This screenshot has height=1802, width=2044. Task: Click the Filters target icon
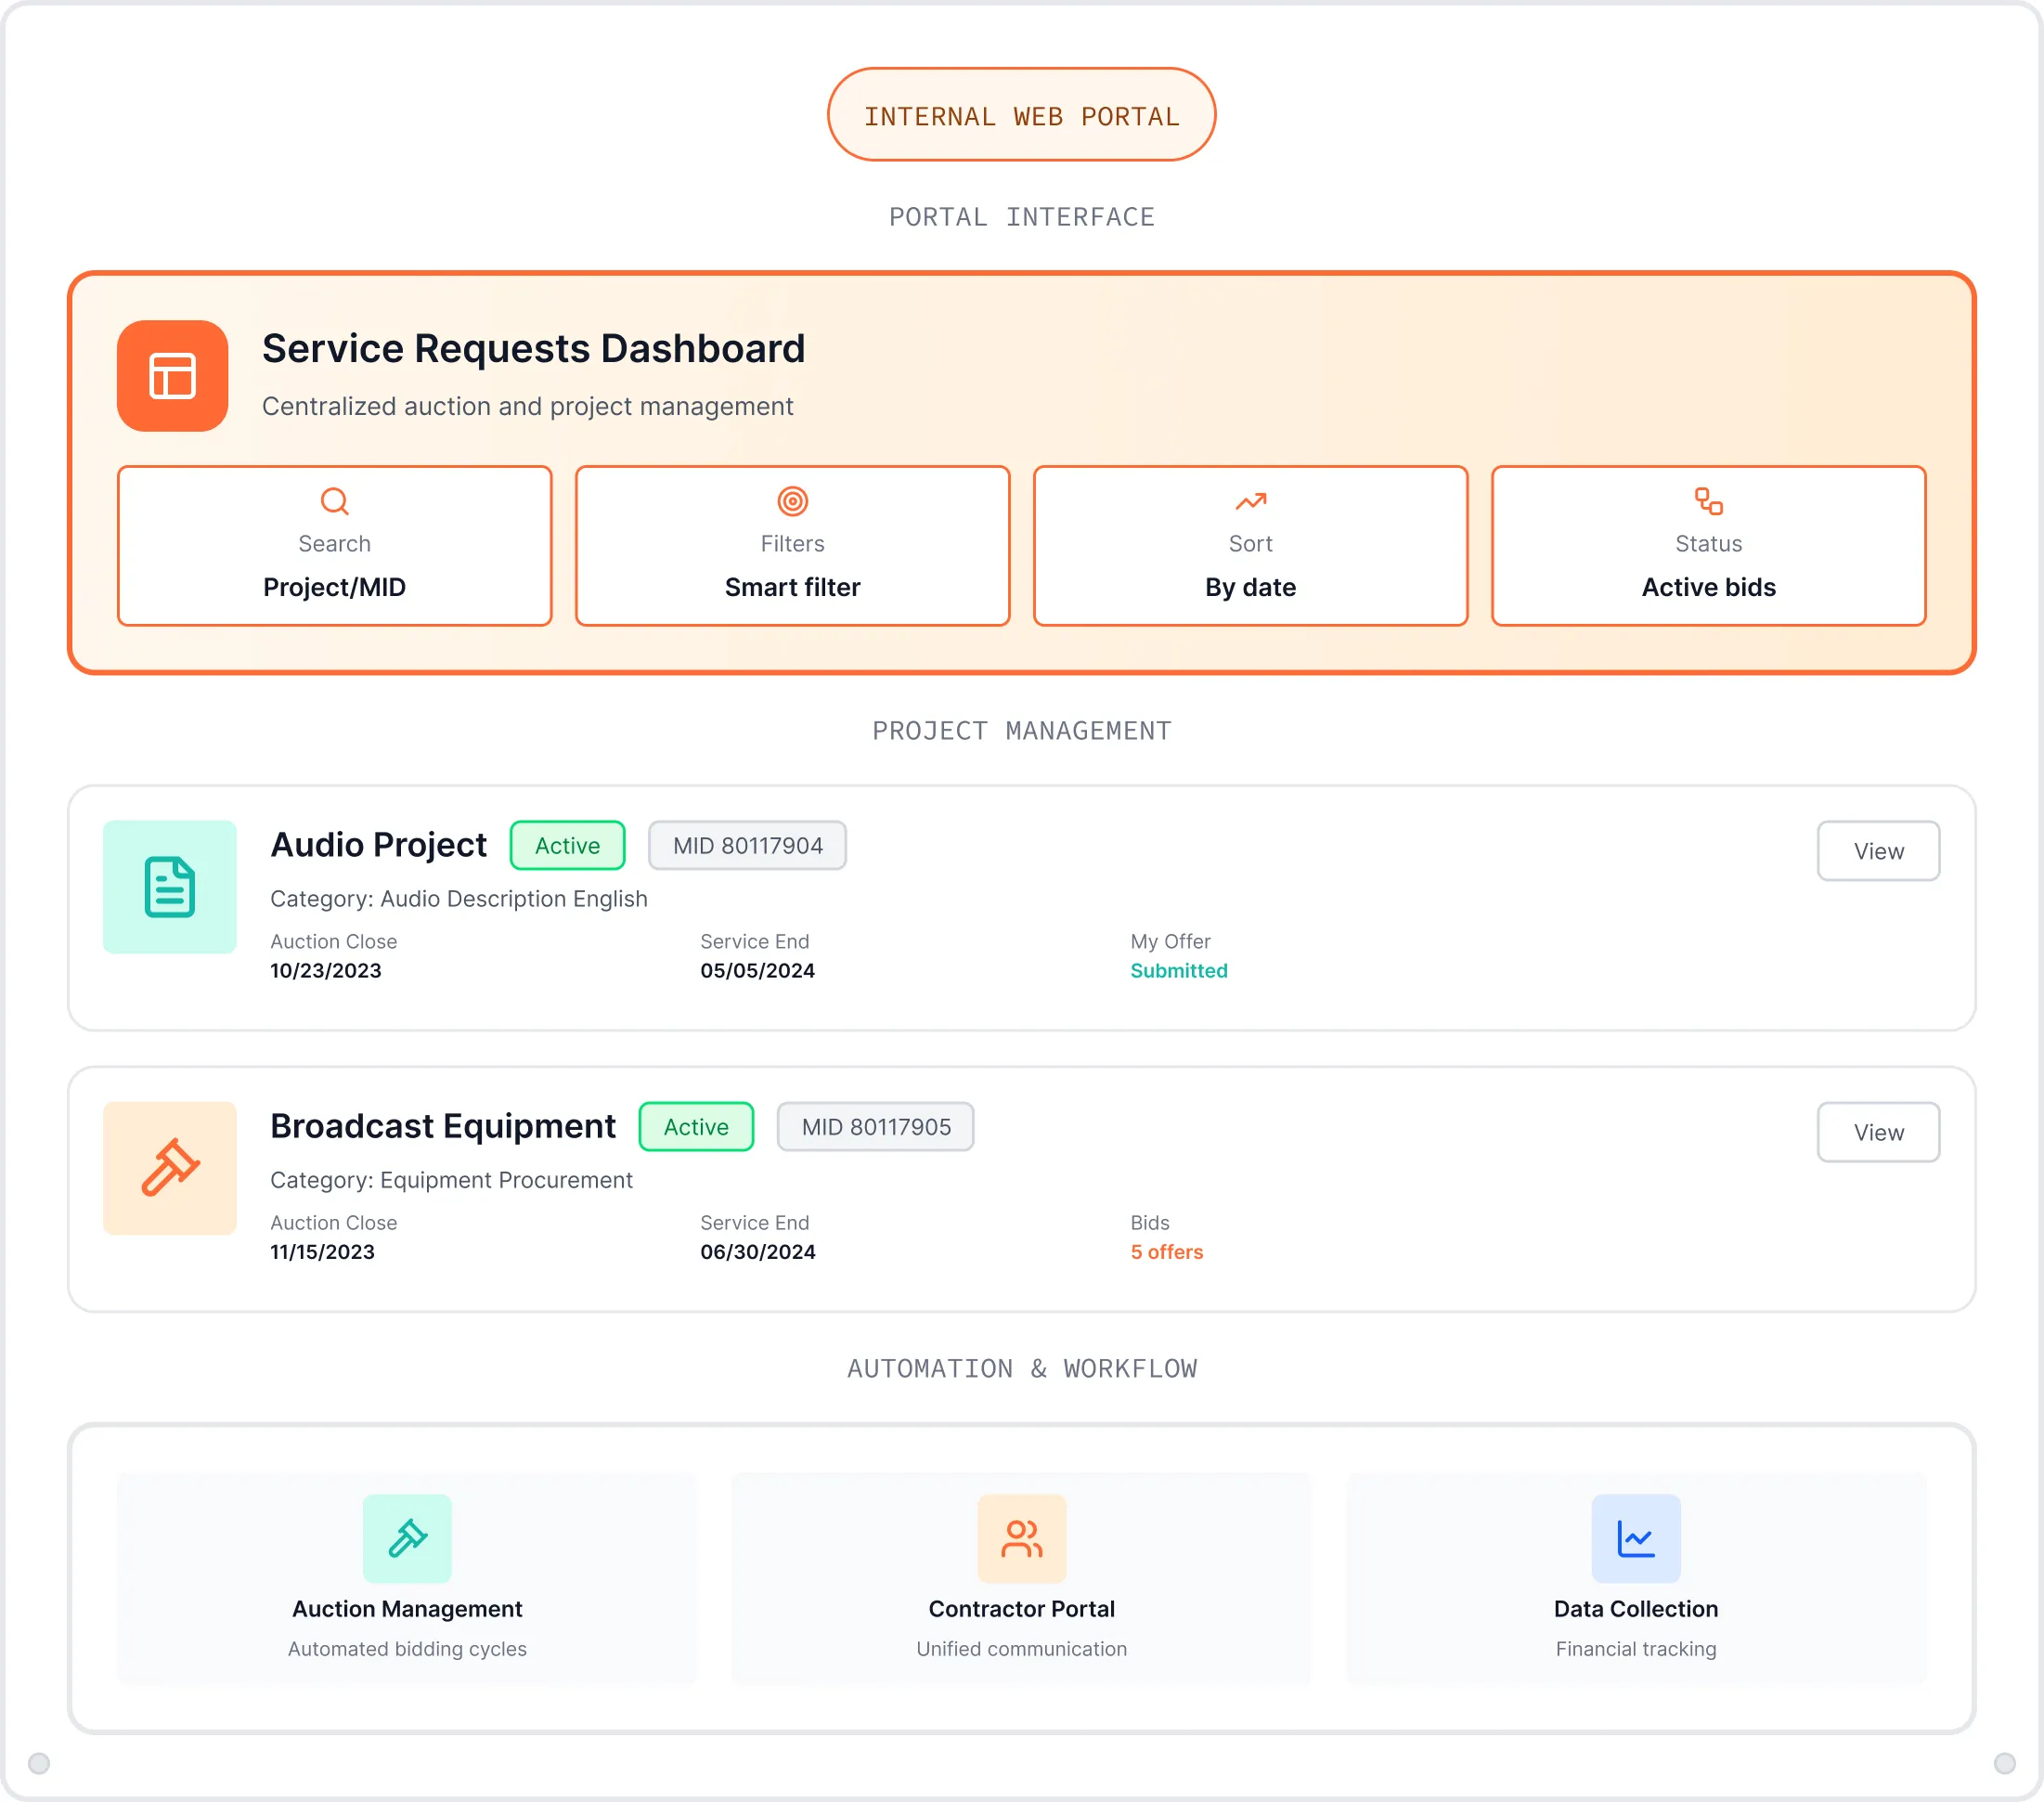tap(792, 501)
